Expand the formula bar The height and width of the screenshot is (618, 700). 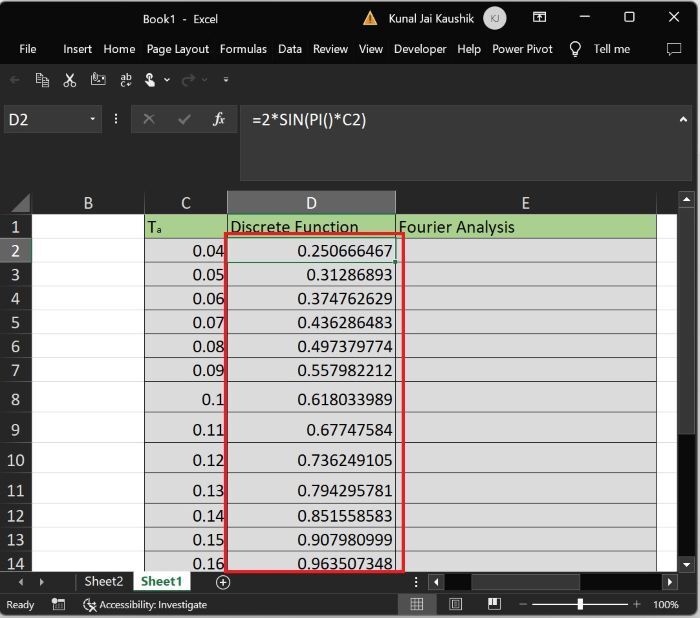click(x=683, y=119)
